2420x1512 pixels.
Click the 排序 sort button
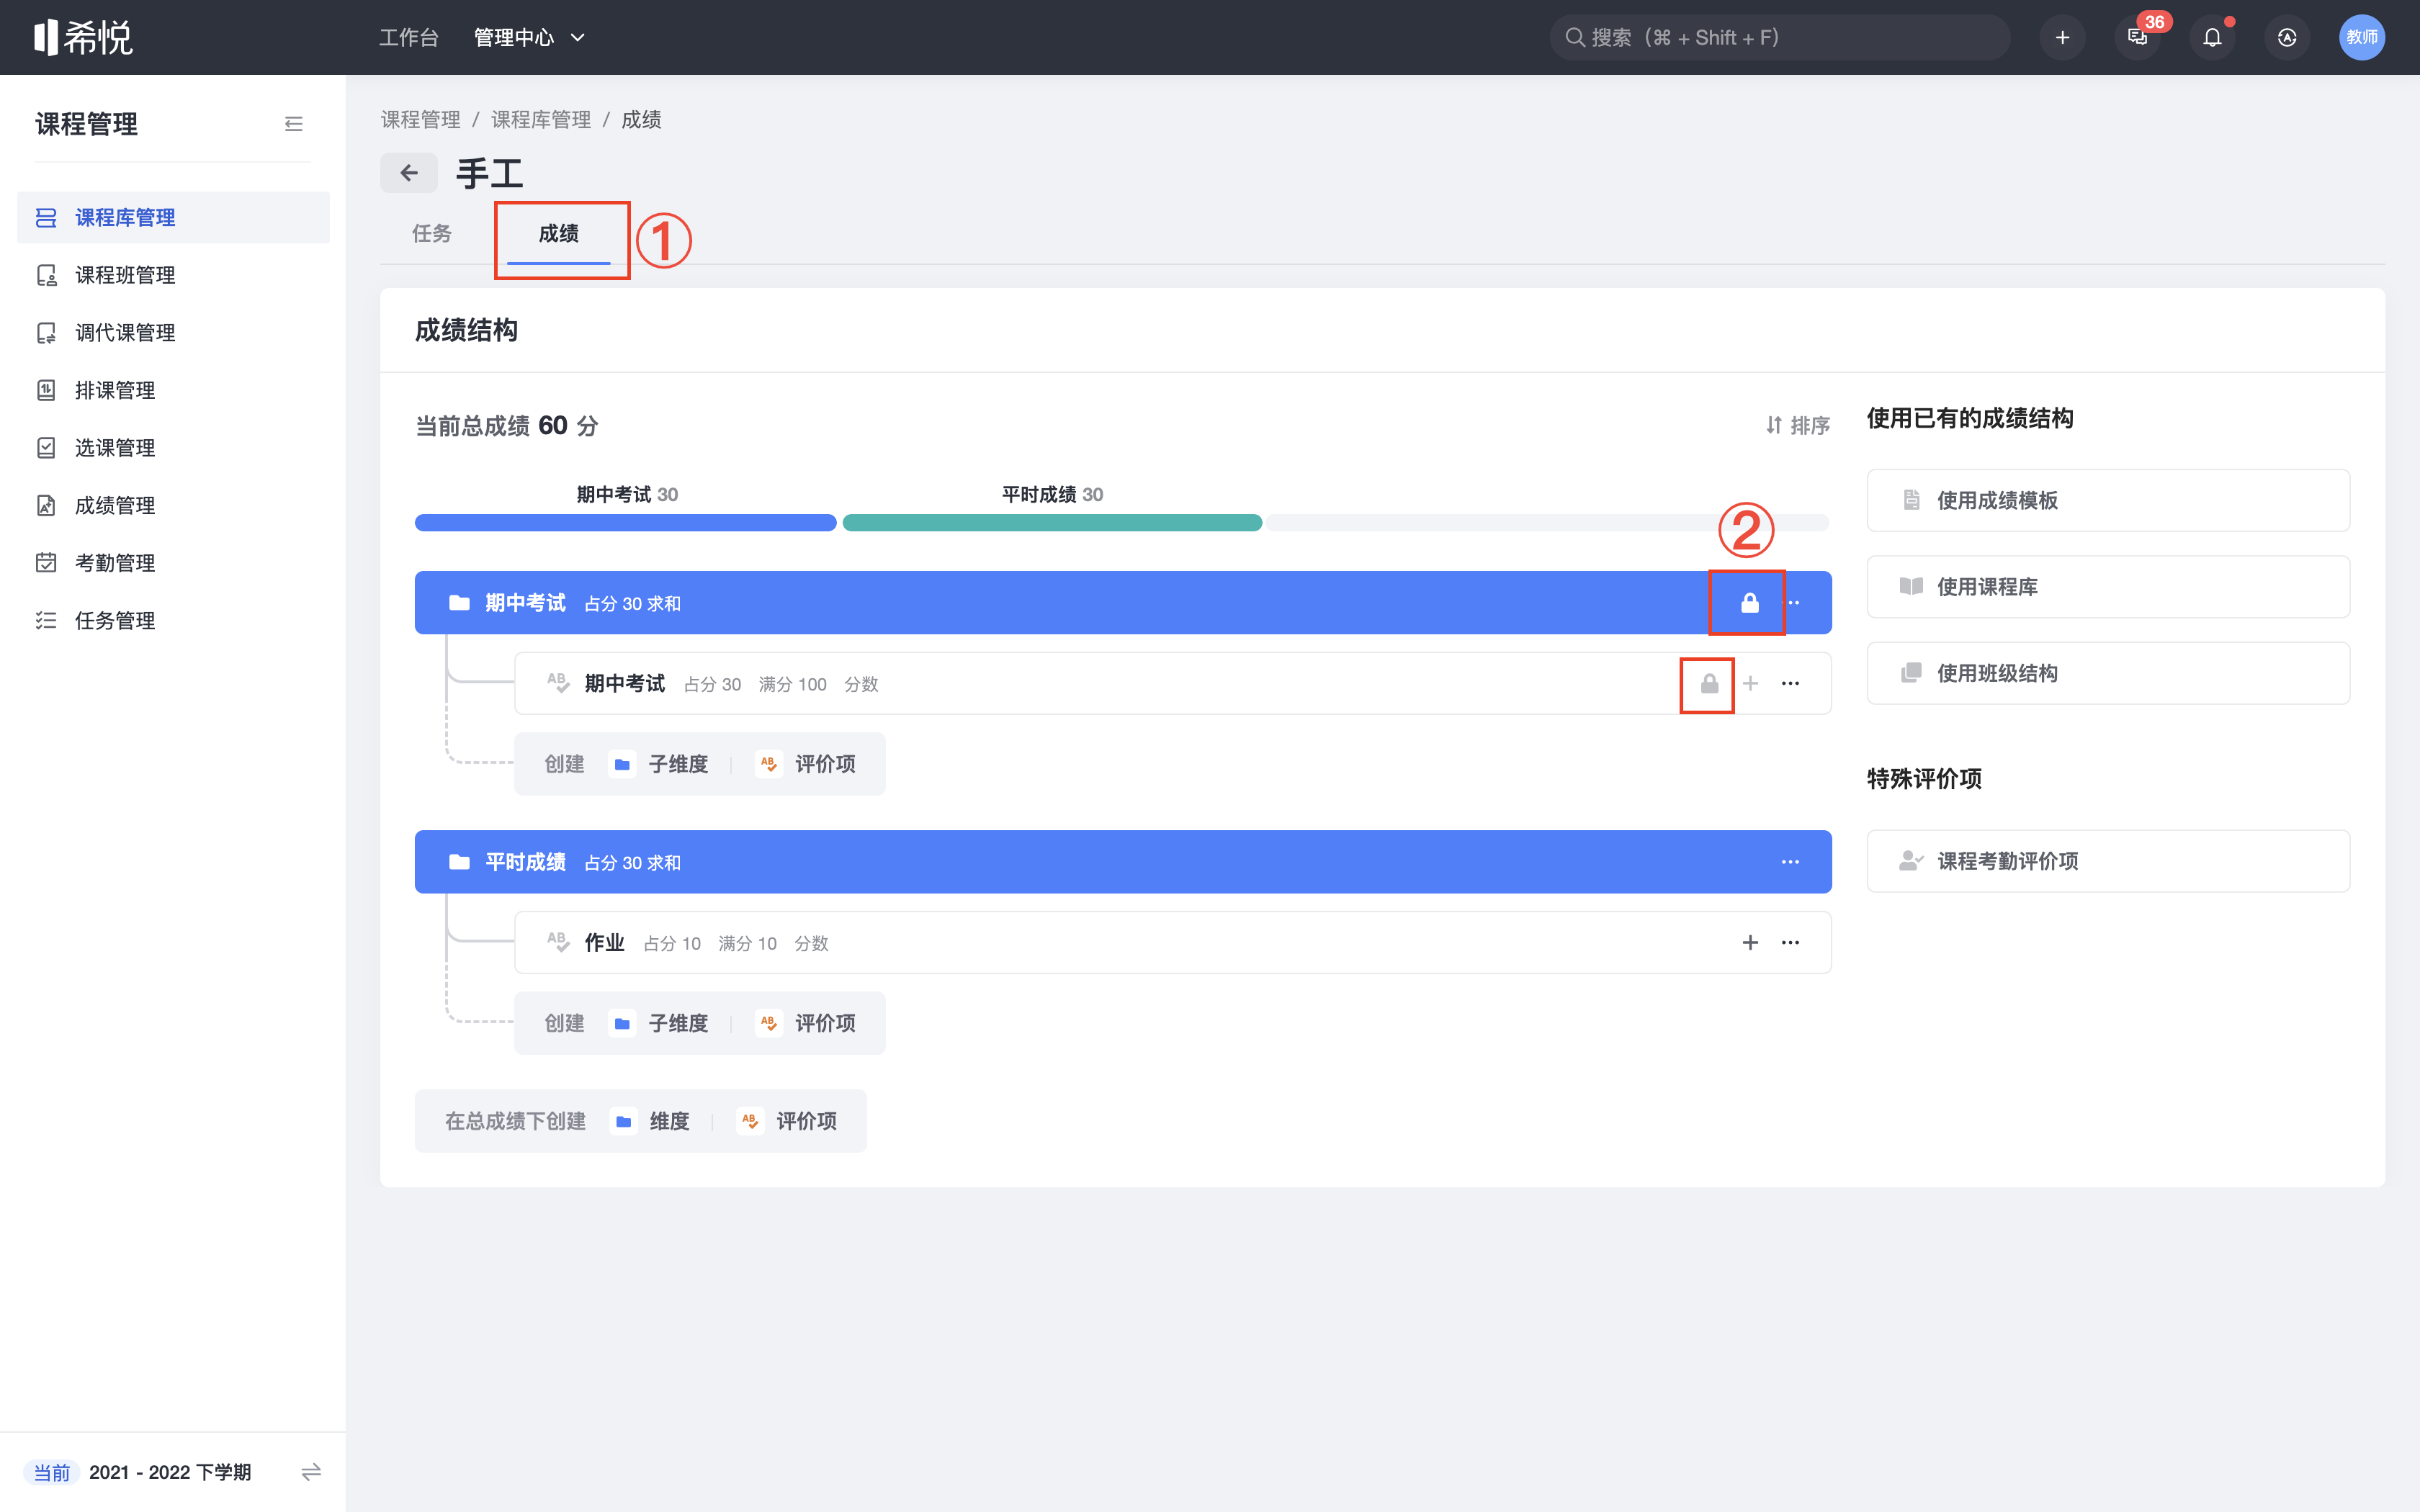coord(1798,425)
